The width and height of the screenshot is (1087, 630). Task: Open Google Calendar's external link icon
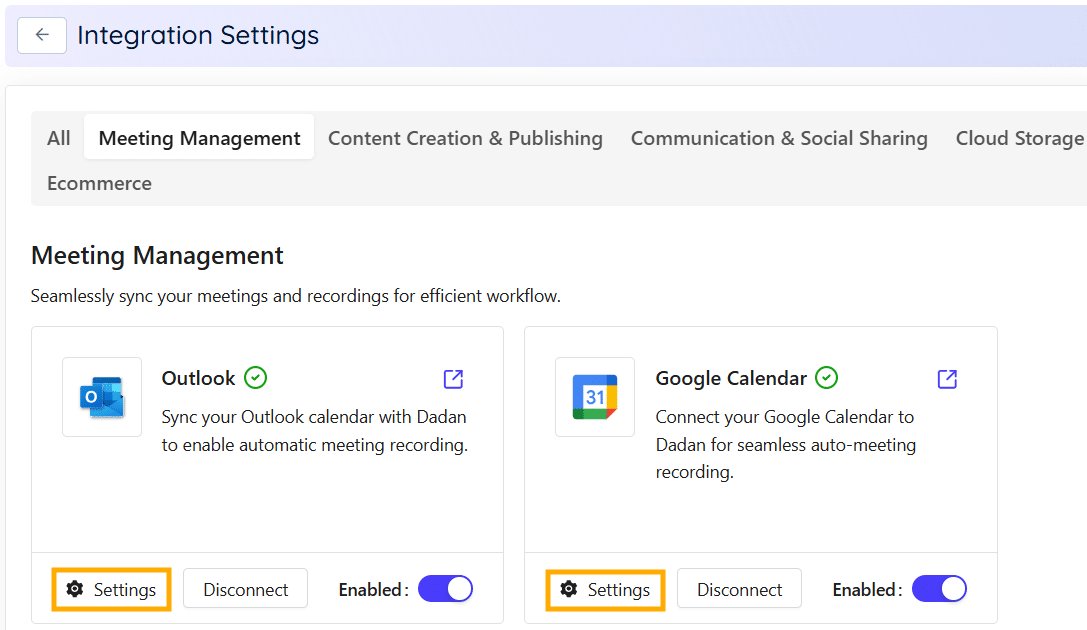946,379
